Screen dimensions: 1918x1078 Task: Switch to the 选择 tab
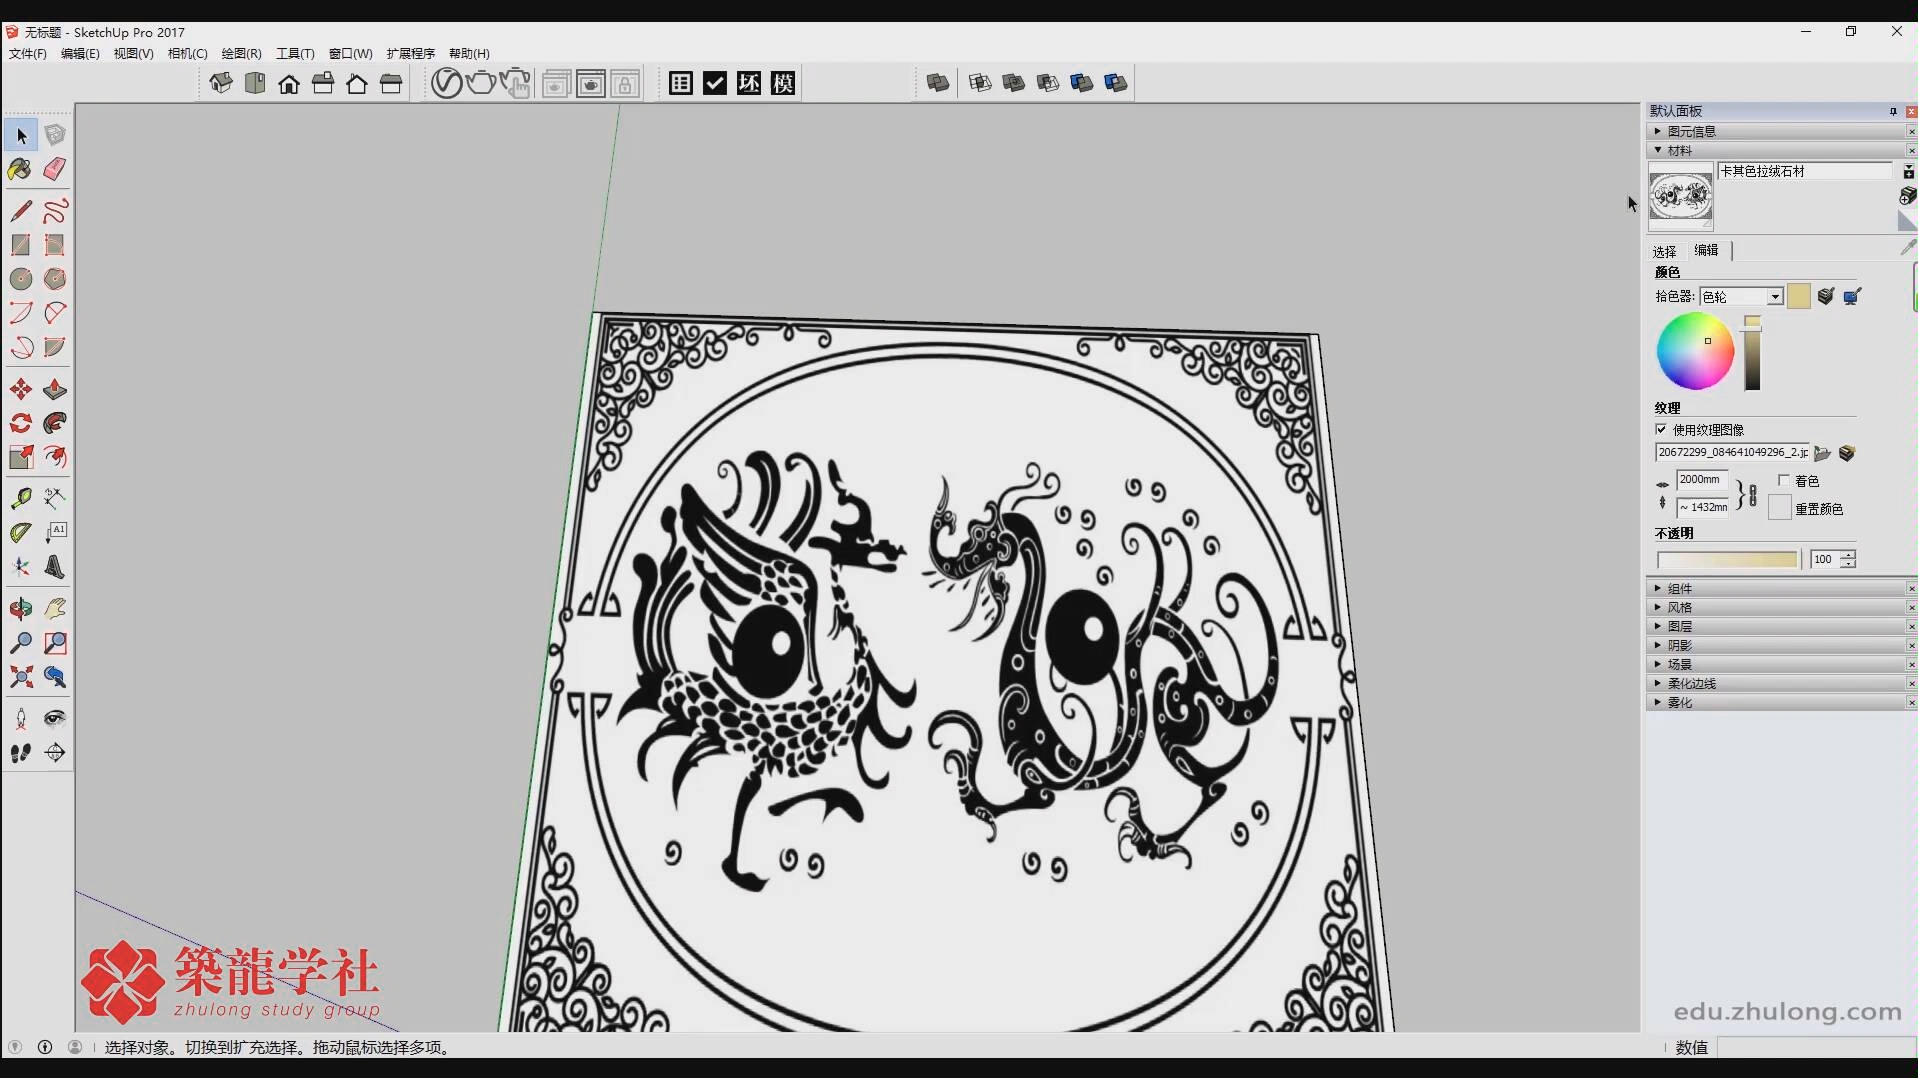(1664, 251)
